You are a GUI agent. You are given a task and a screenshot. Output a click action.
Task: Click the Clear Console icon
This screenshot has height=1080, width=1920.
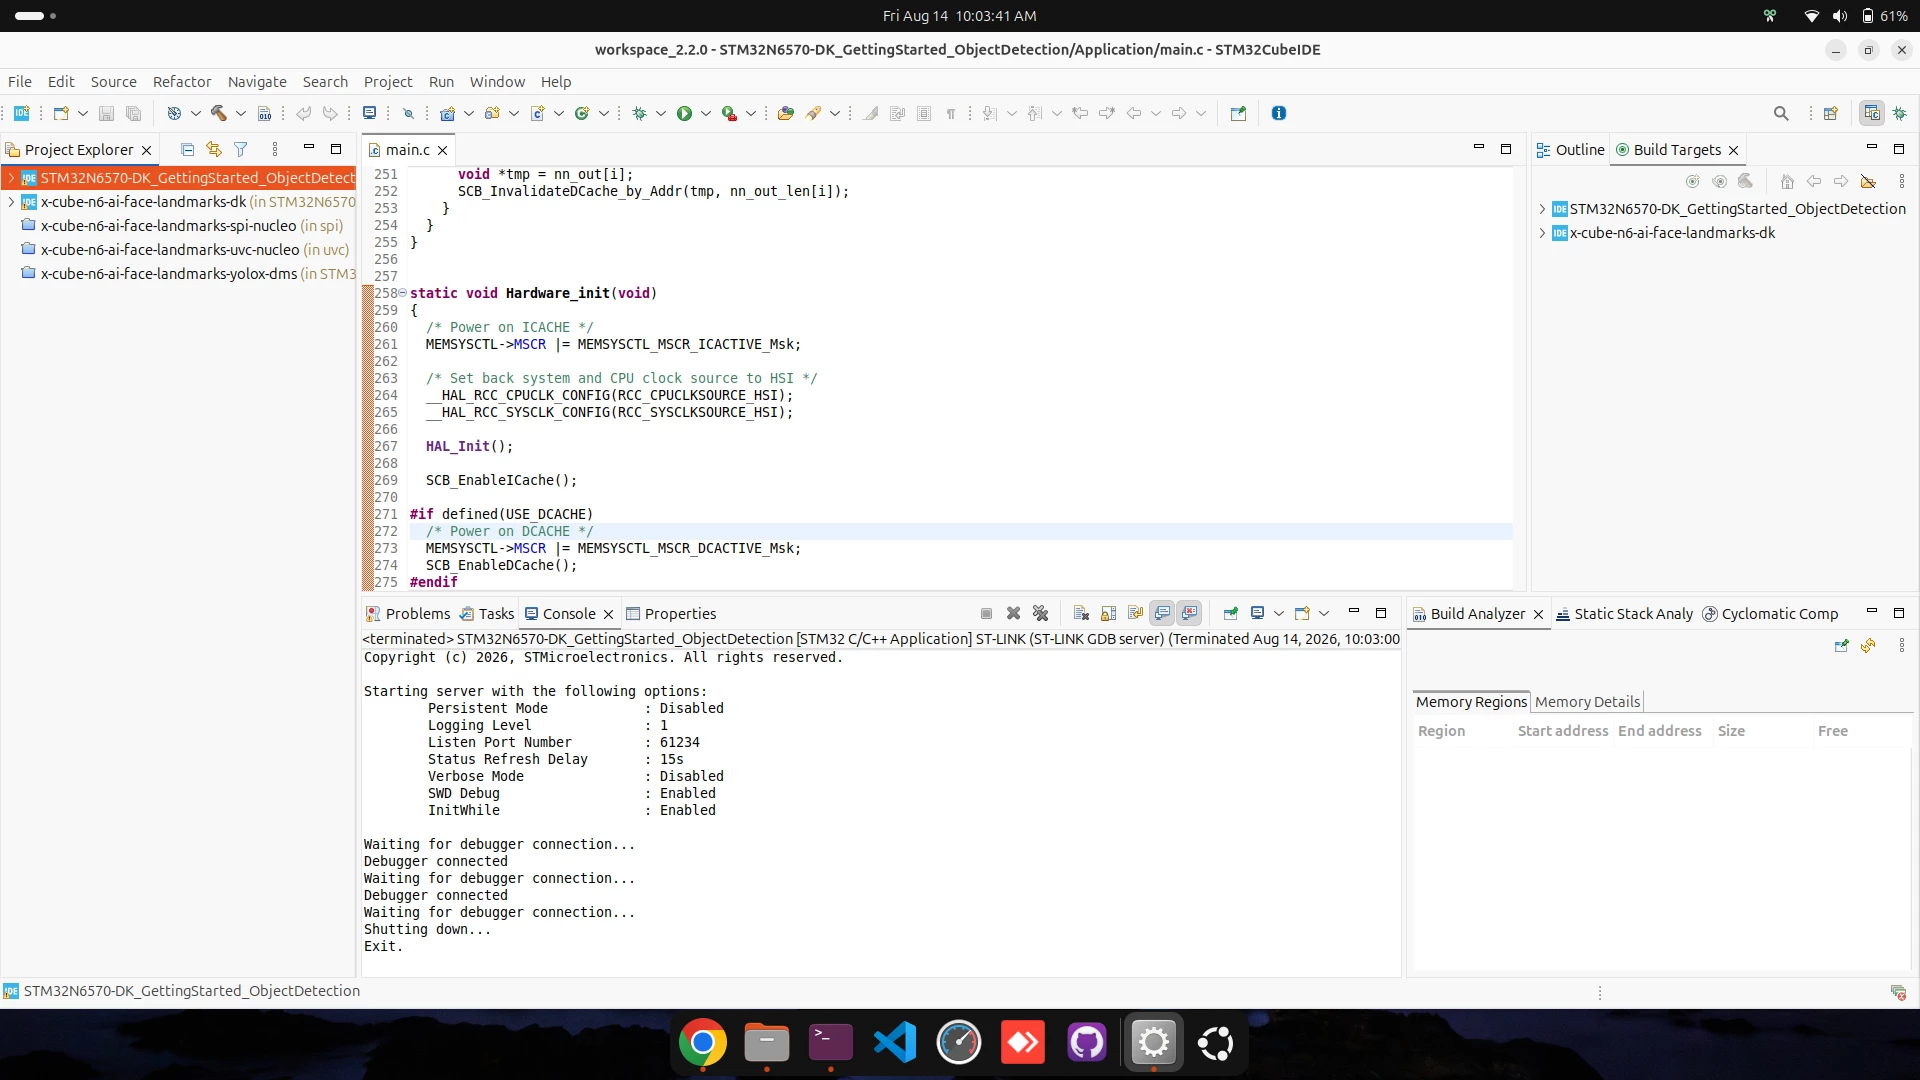[x=1081, y=613]
